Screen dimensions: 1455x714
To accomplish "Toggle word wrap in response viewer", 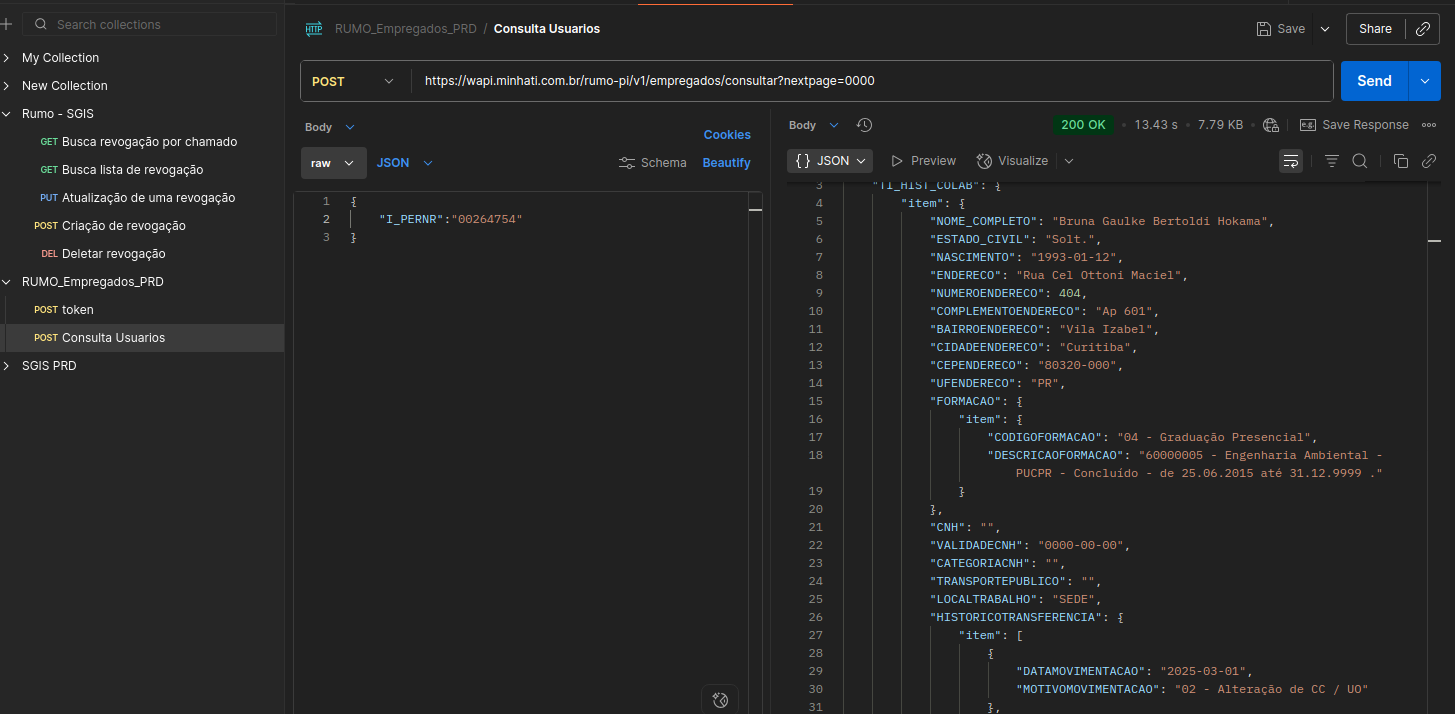I will point(1291,161).
